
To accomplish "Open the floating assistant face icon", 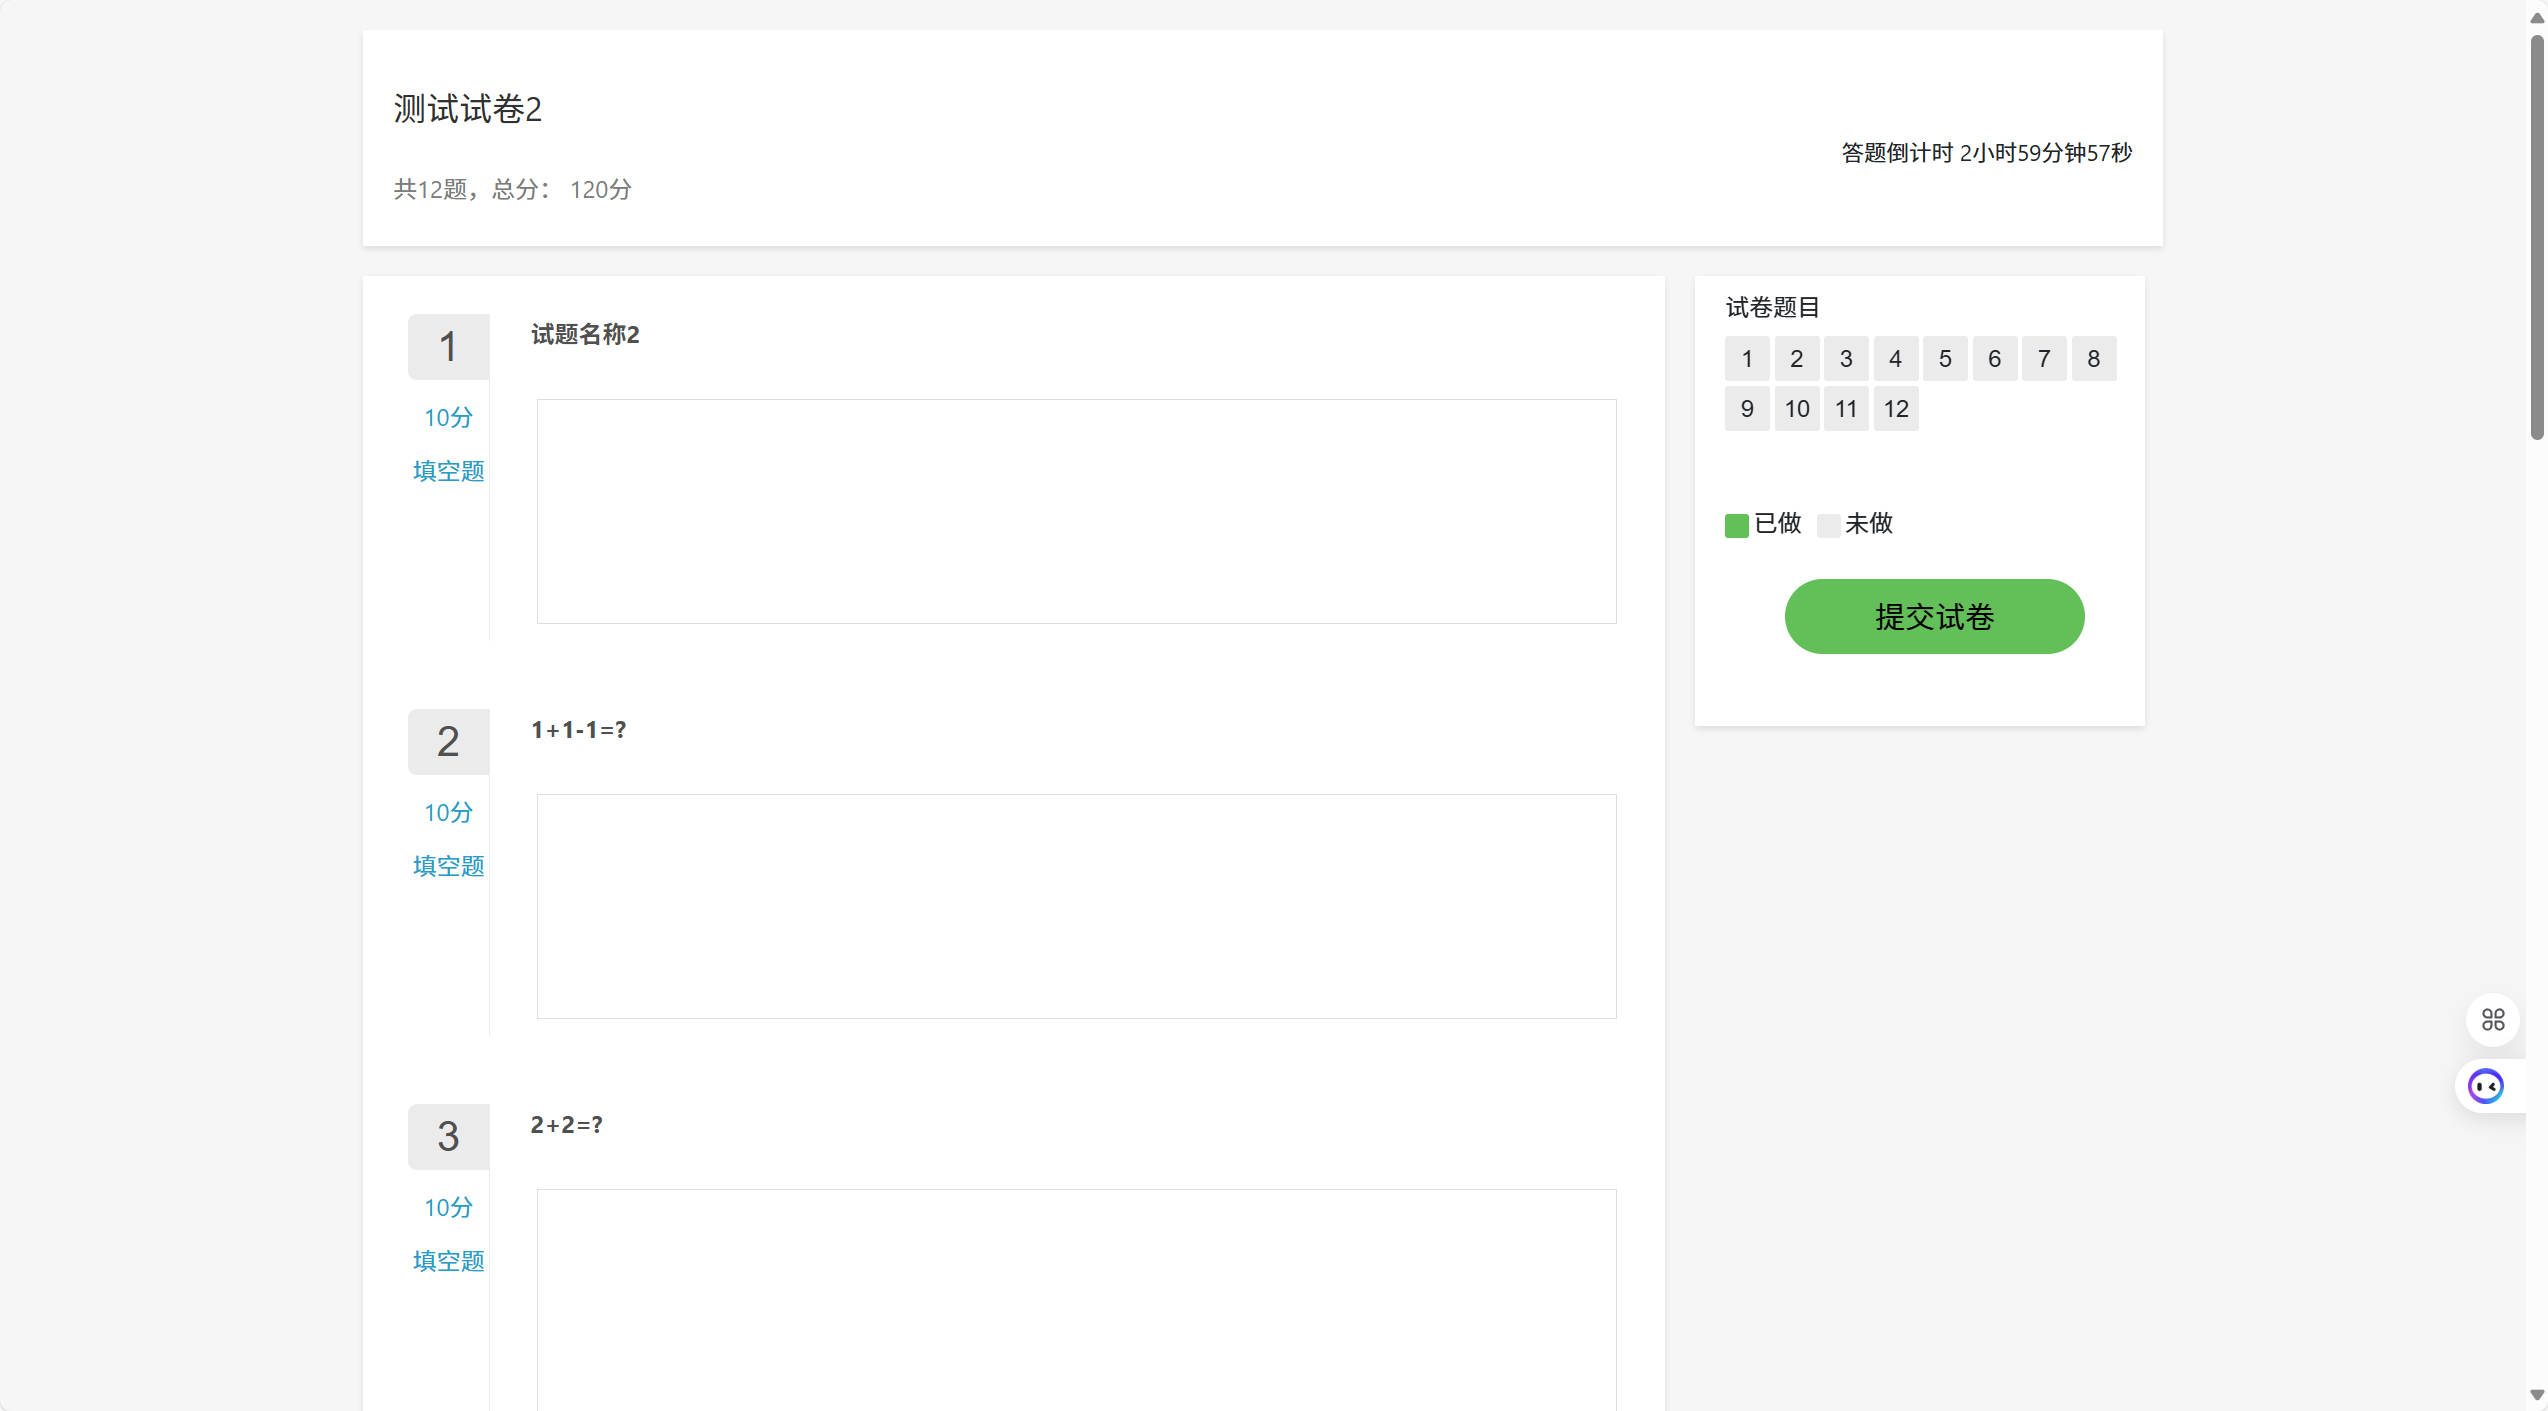I will pyautogui.click(x=2485, y=1086).
